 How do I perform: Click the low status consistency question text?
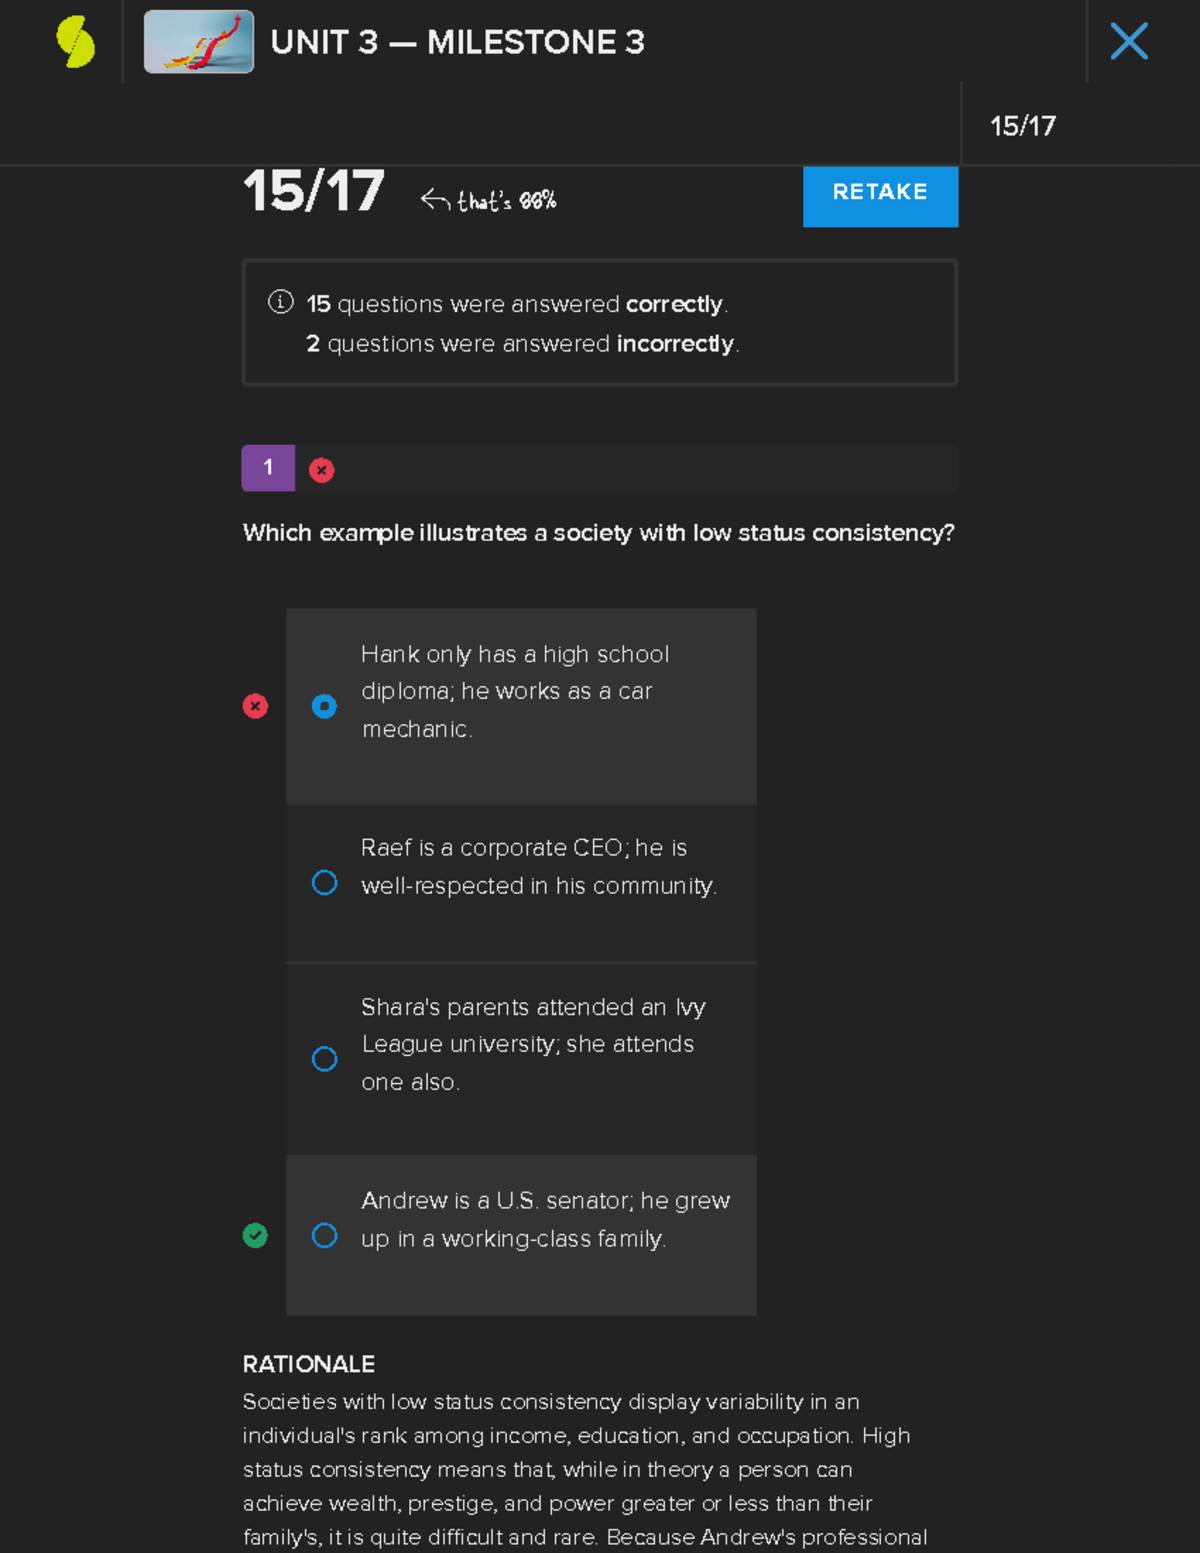[598, 533]
